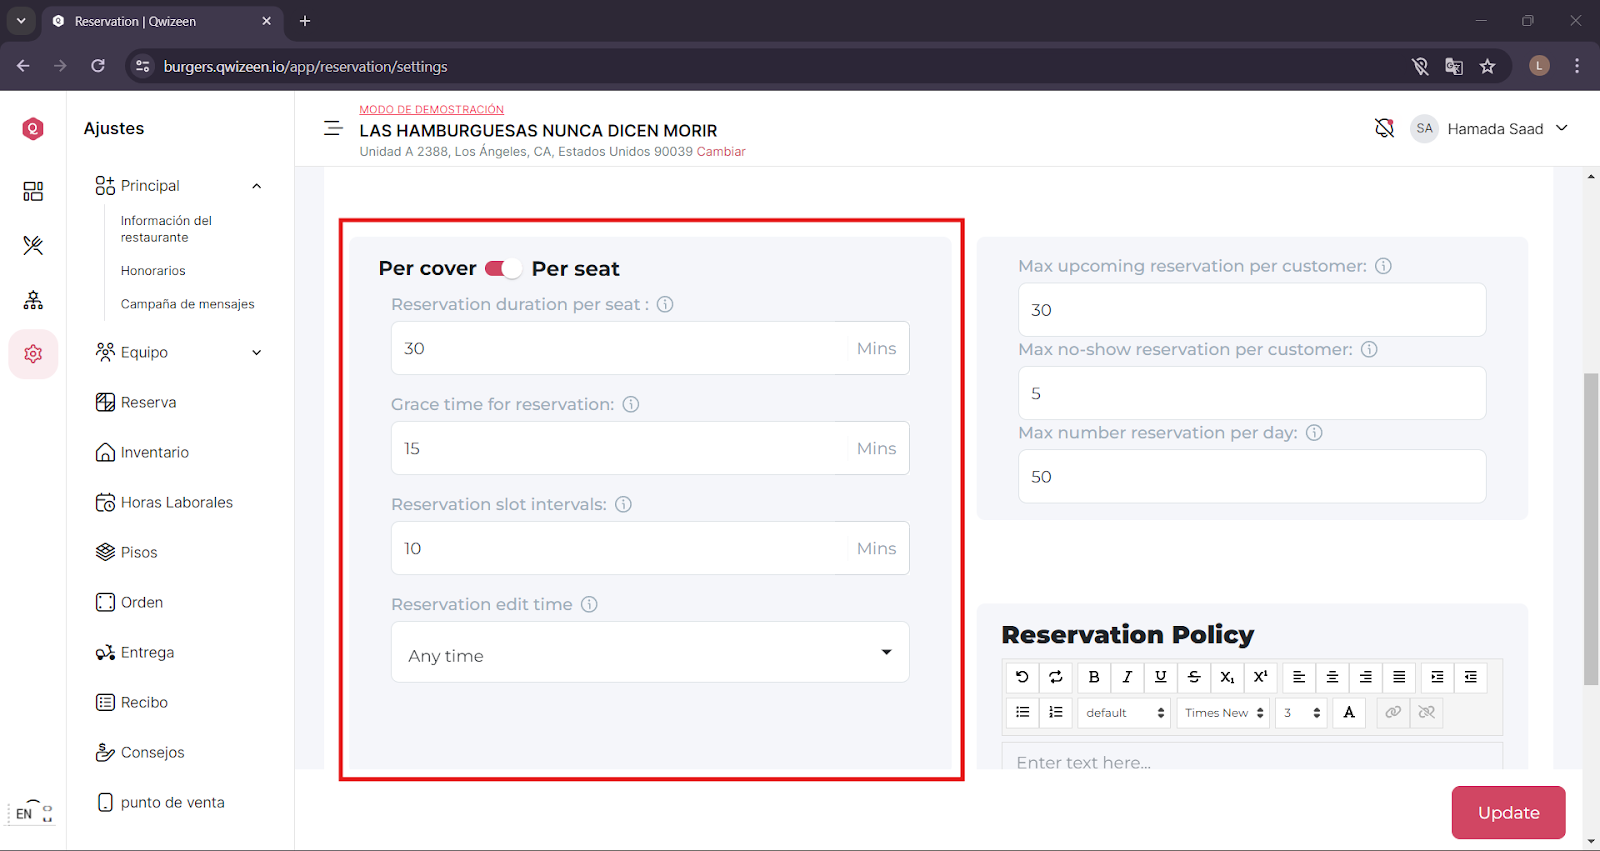Insert numbered list
The image size is (1600, 851).
pos(1056,712)
